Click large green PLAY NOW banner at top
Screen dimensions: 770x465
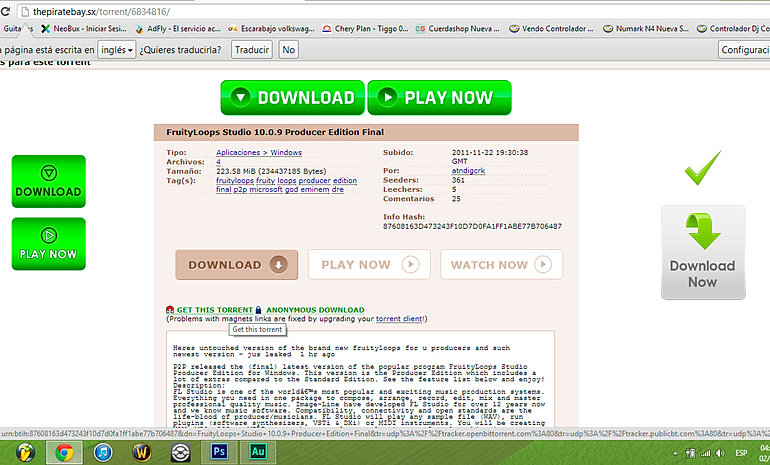pyautogui.click(x=440, y=98)
